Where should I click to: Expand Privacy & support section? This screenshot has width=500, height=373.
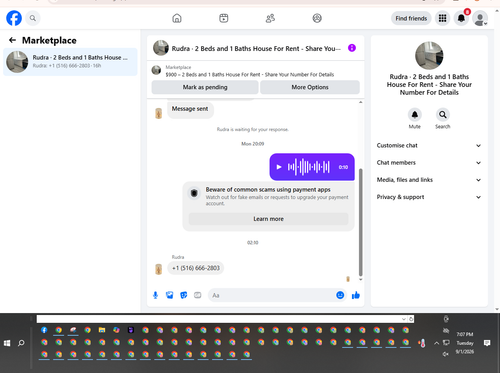pos(429,197)
